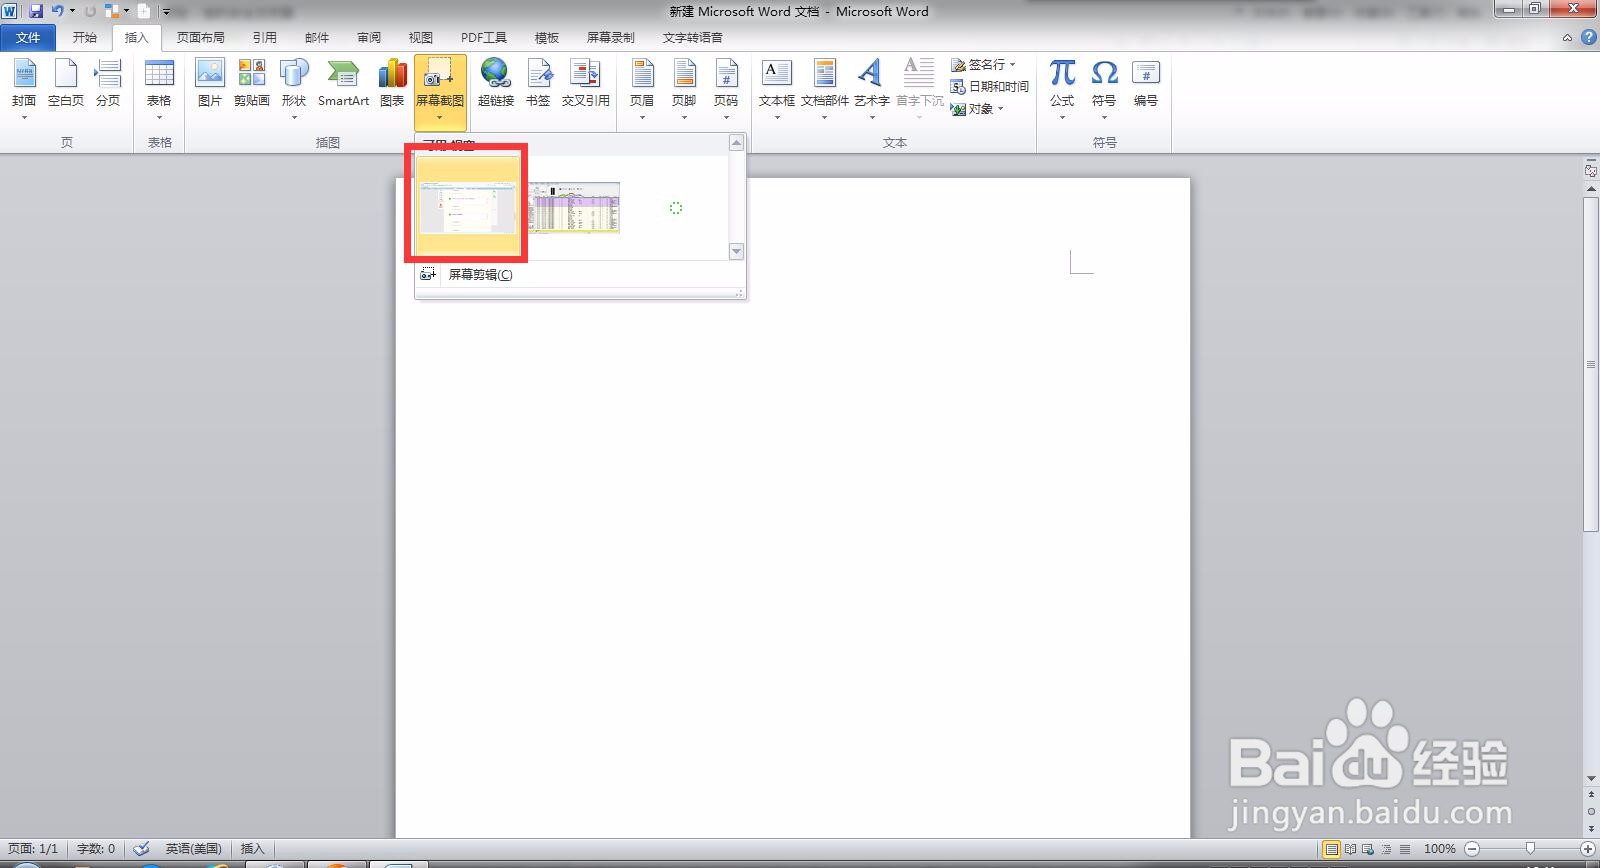
Task: Expand the 形状 shapes gallery
Action: point(294,89)
